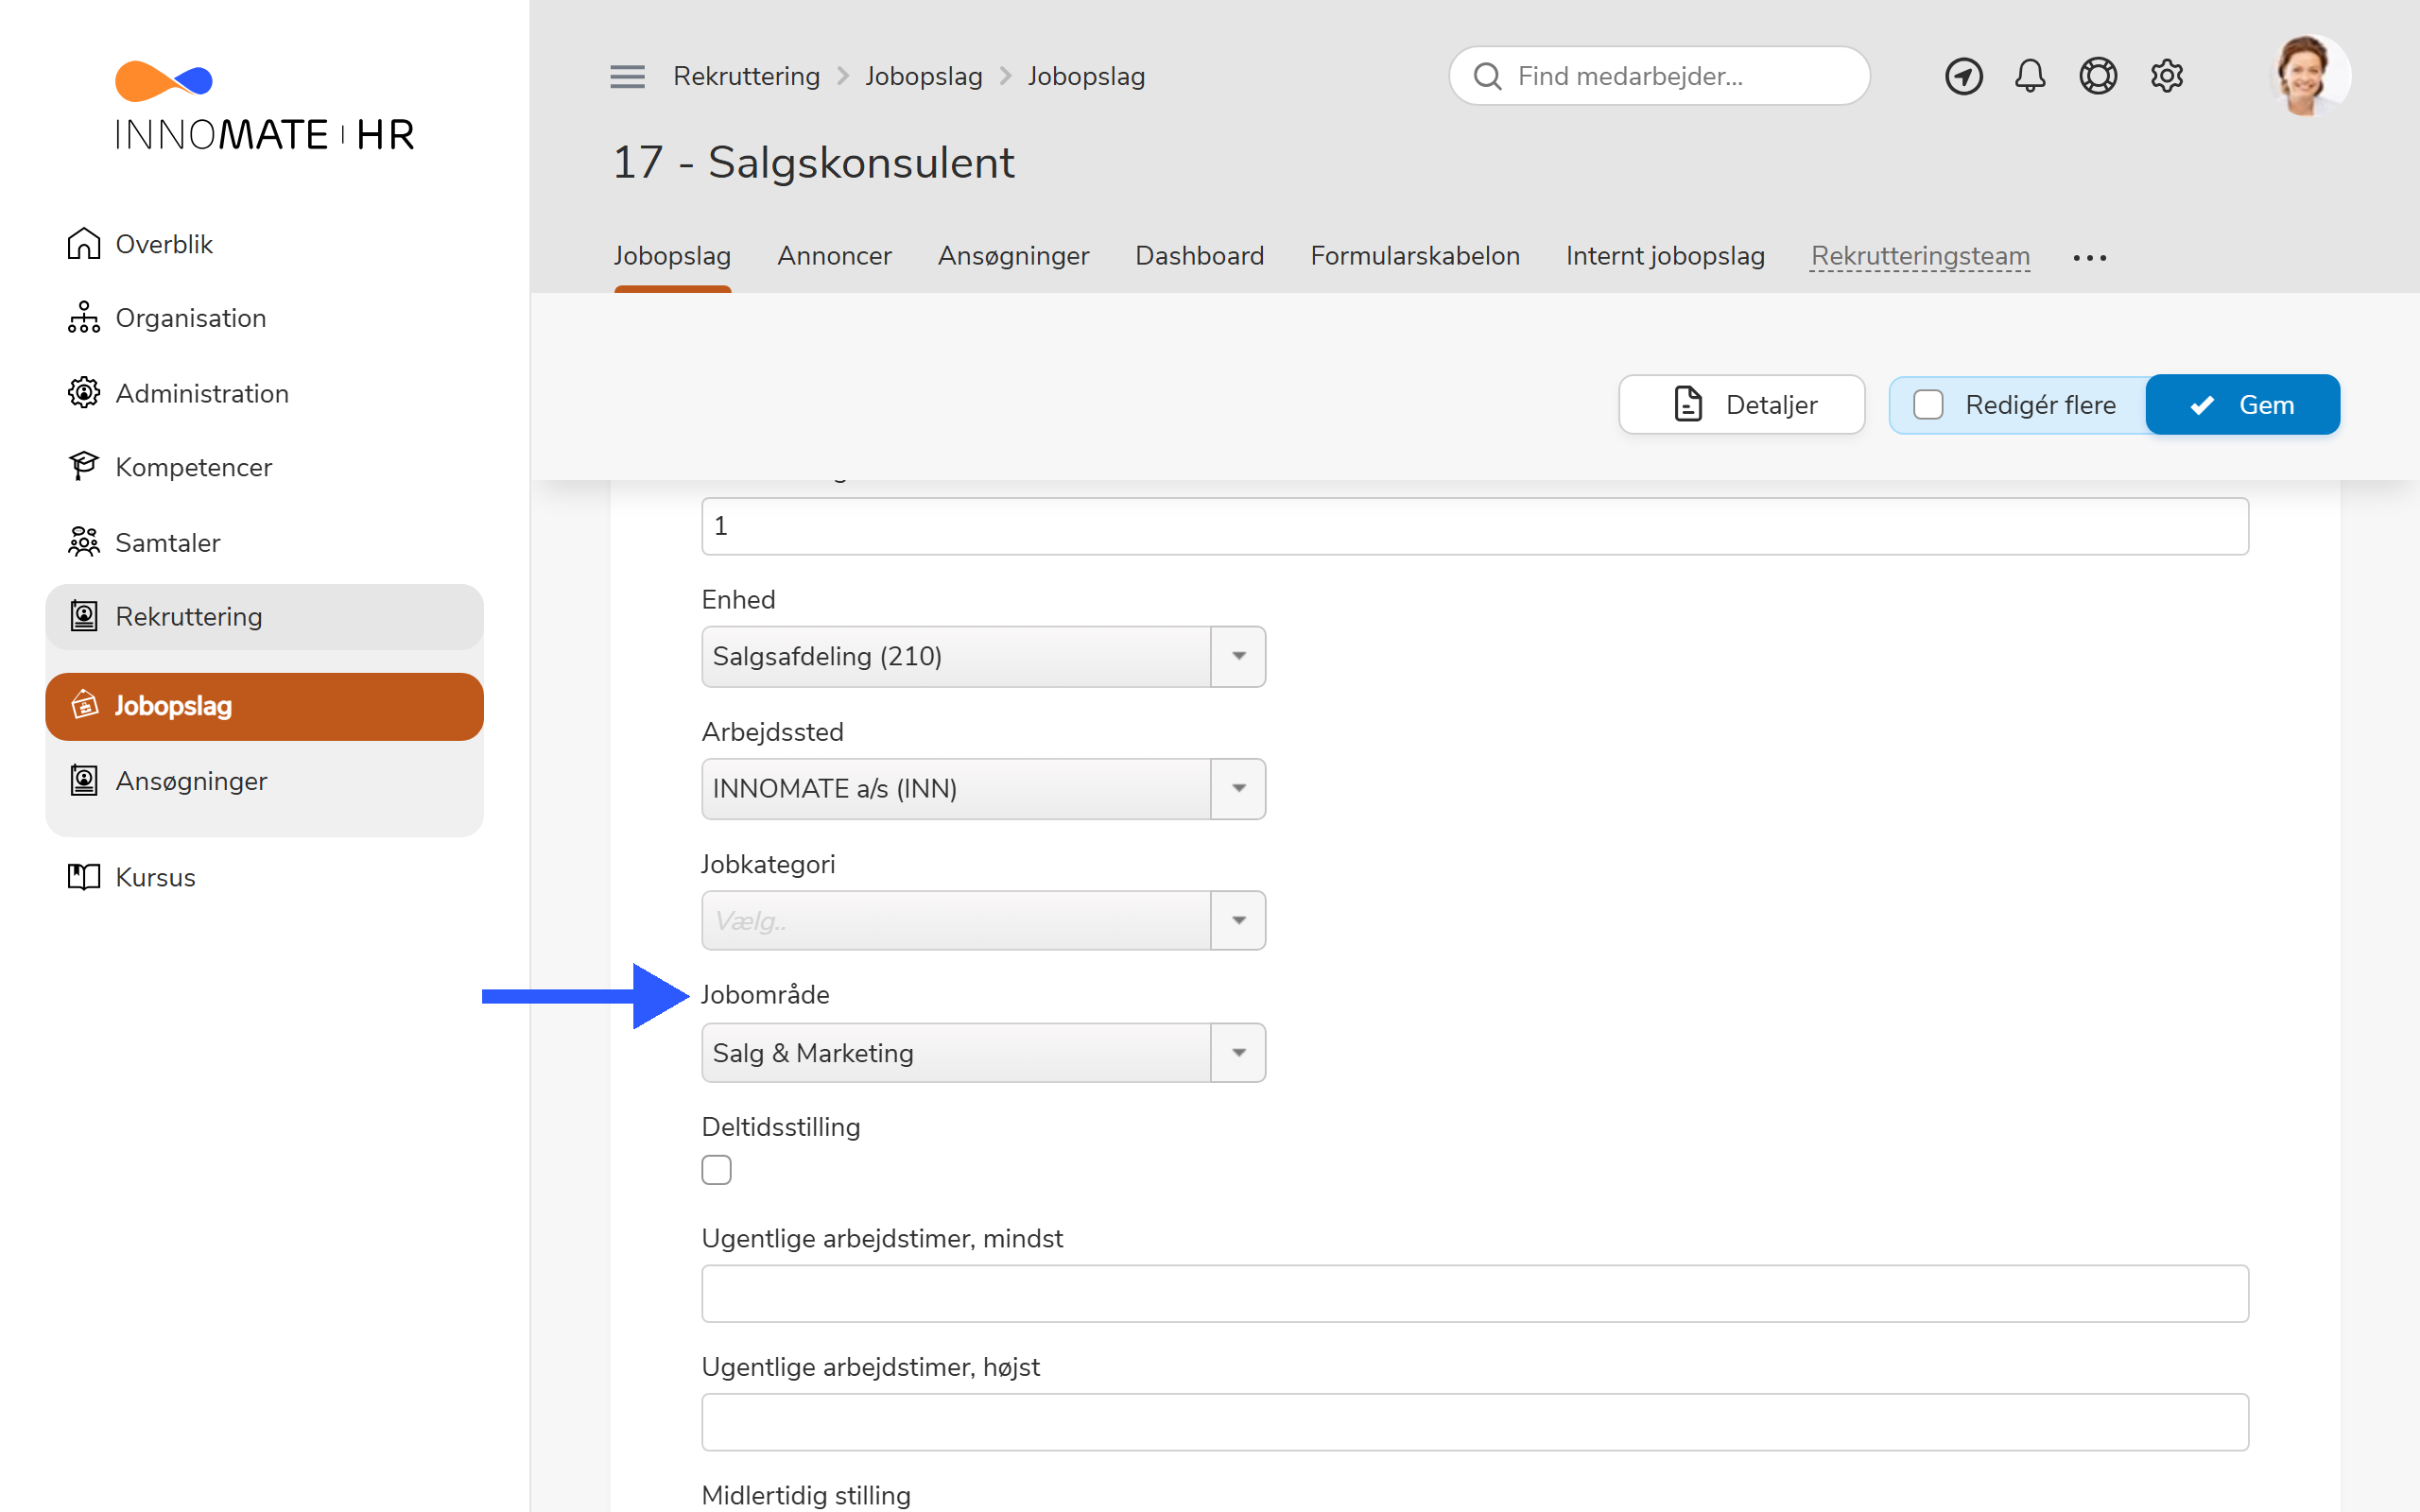Screen dimensions: 2420x1512
Task: Click the Overblik house icon
Action: 84,243
